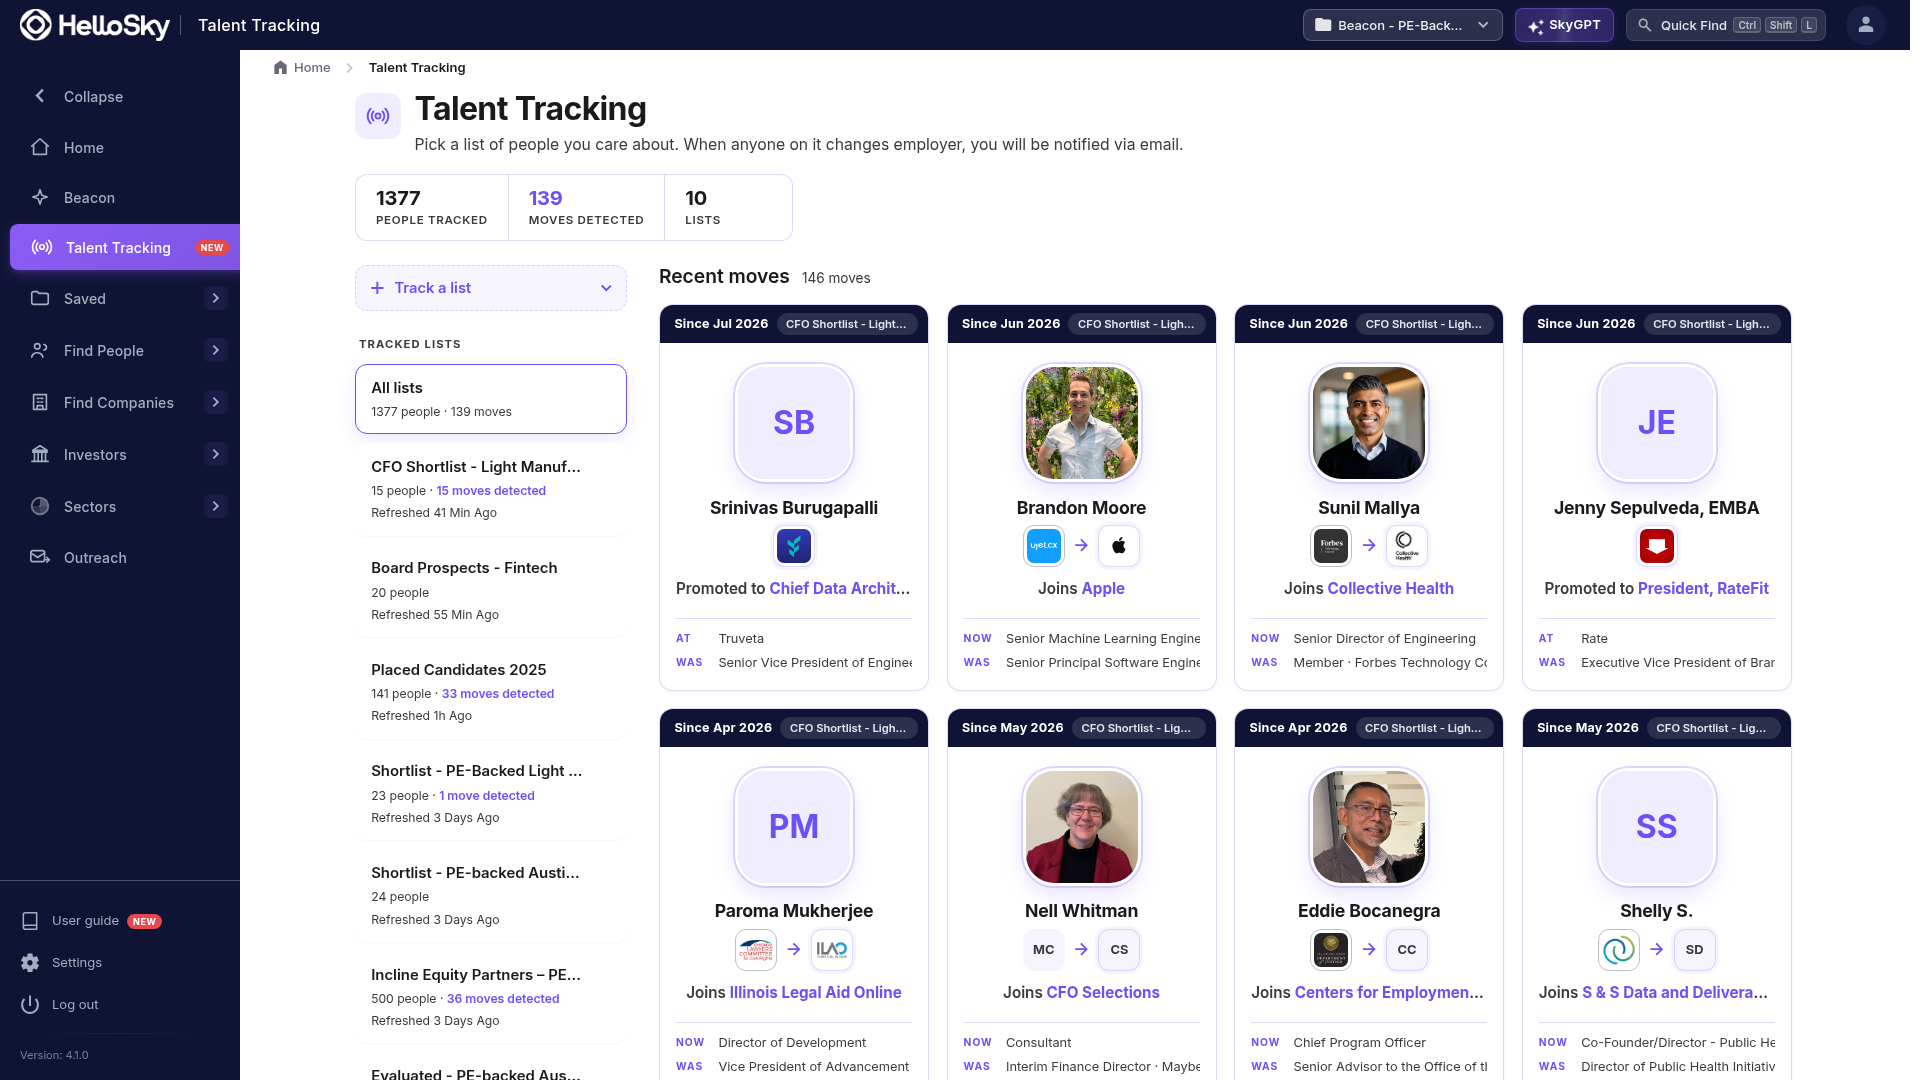Click Srinivas Burugapalli's SB avatar
The height and width of the screenshot is (1080, 1920).
pos(794,422)
